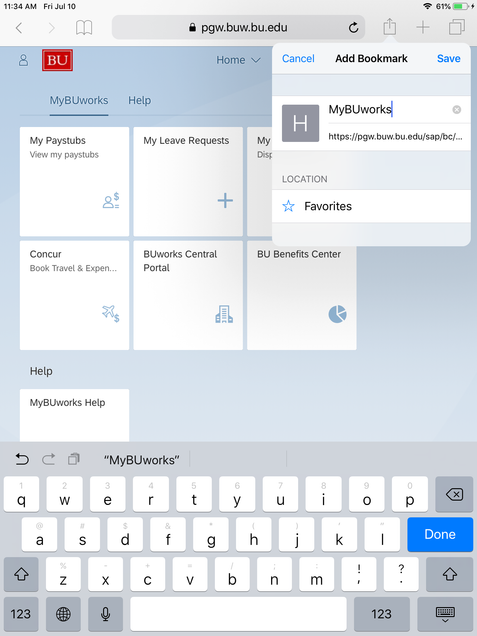This screenshot has width=477, height=636.
Task: Tap the right 123 numbers key
Action: click(x=381, y=614)
